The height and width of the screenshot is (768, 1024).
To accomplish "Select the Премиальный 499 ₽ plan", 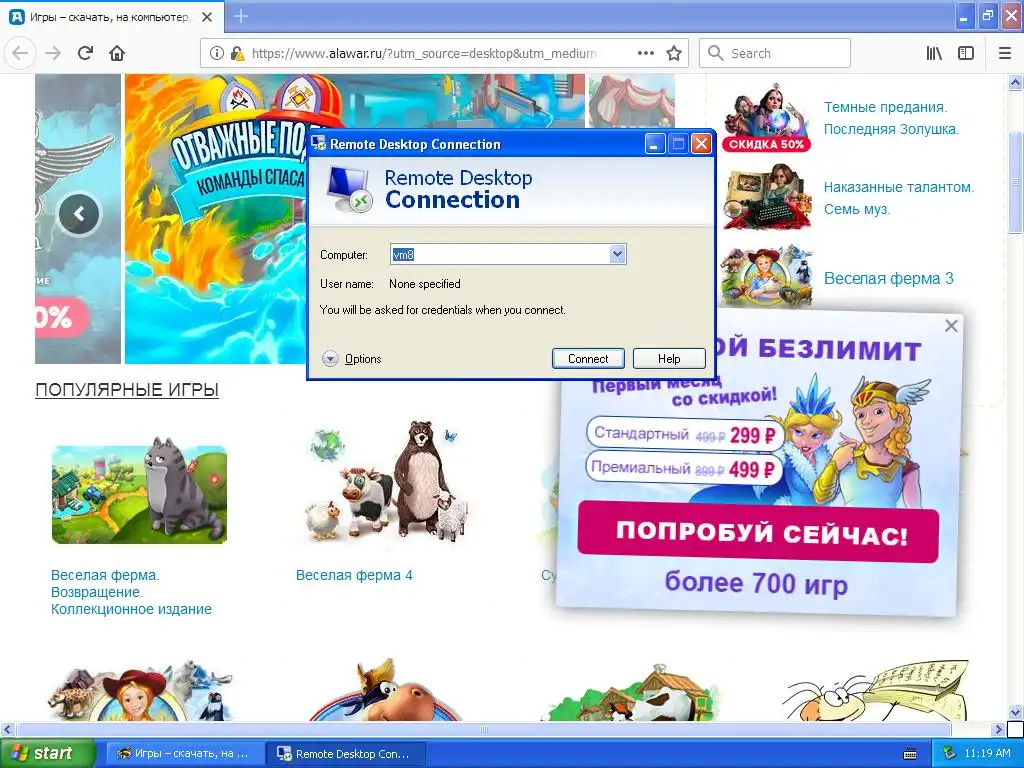I will point(683,468).
